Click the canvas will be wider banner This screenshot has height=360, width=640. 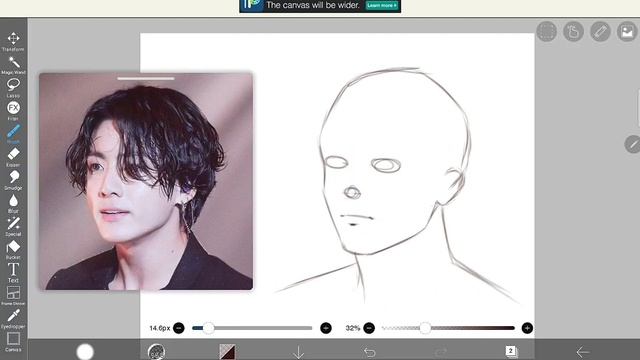pyautogui.click(x=320, y=6)
